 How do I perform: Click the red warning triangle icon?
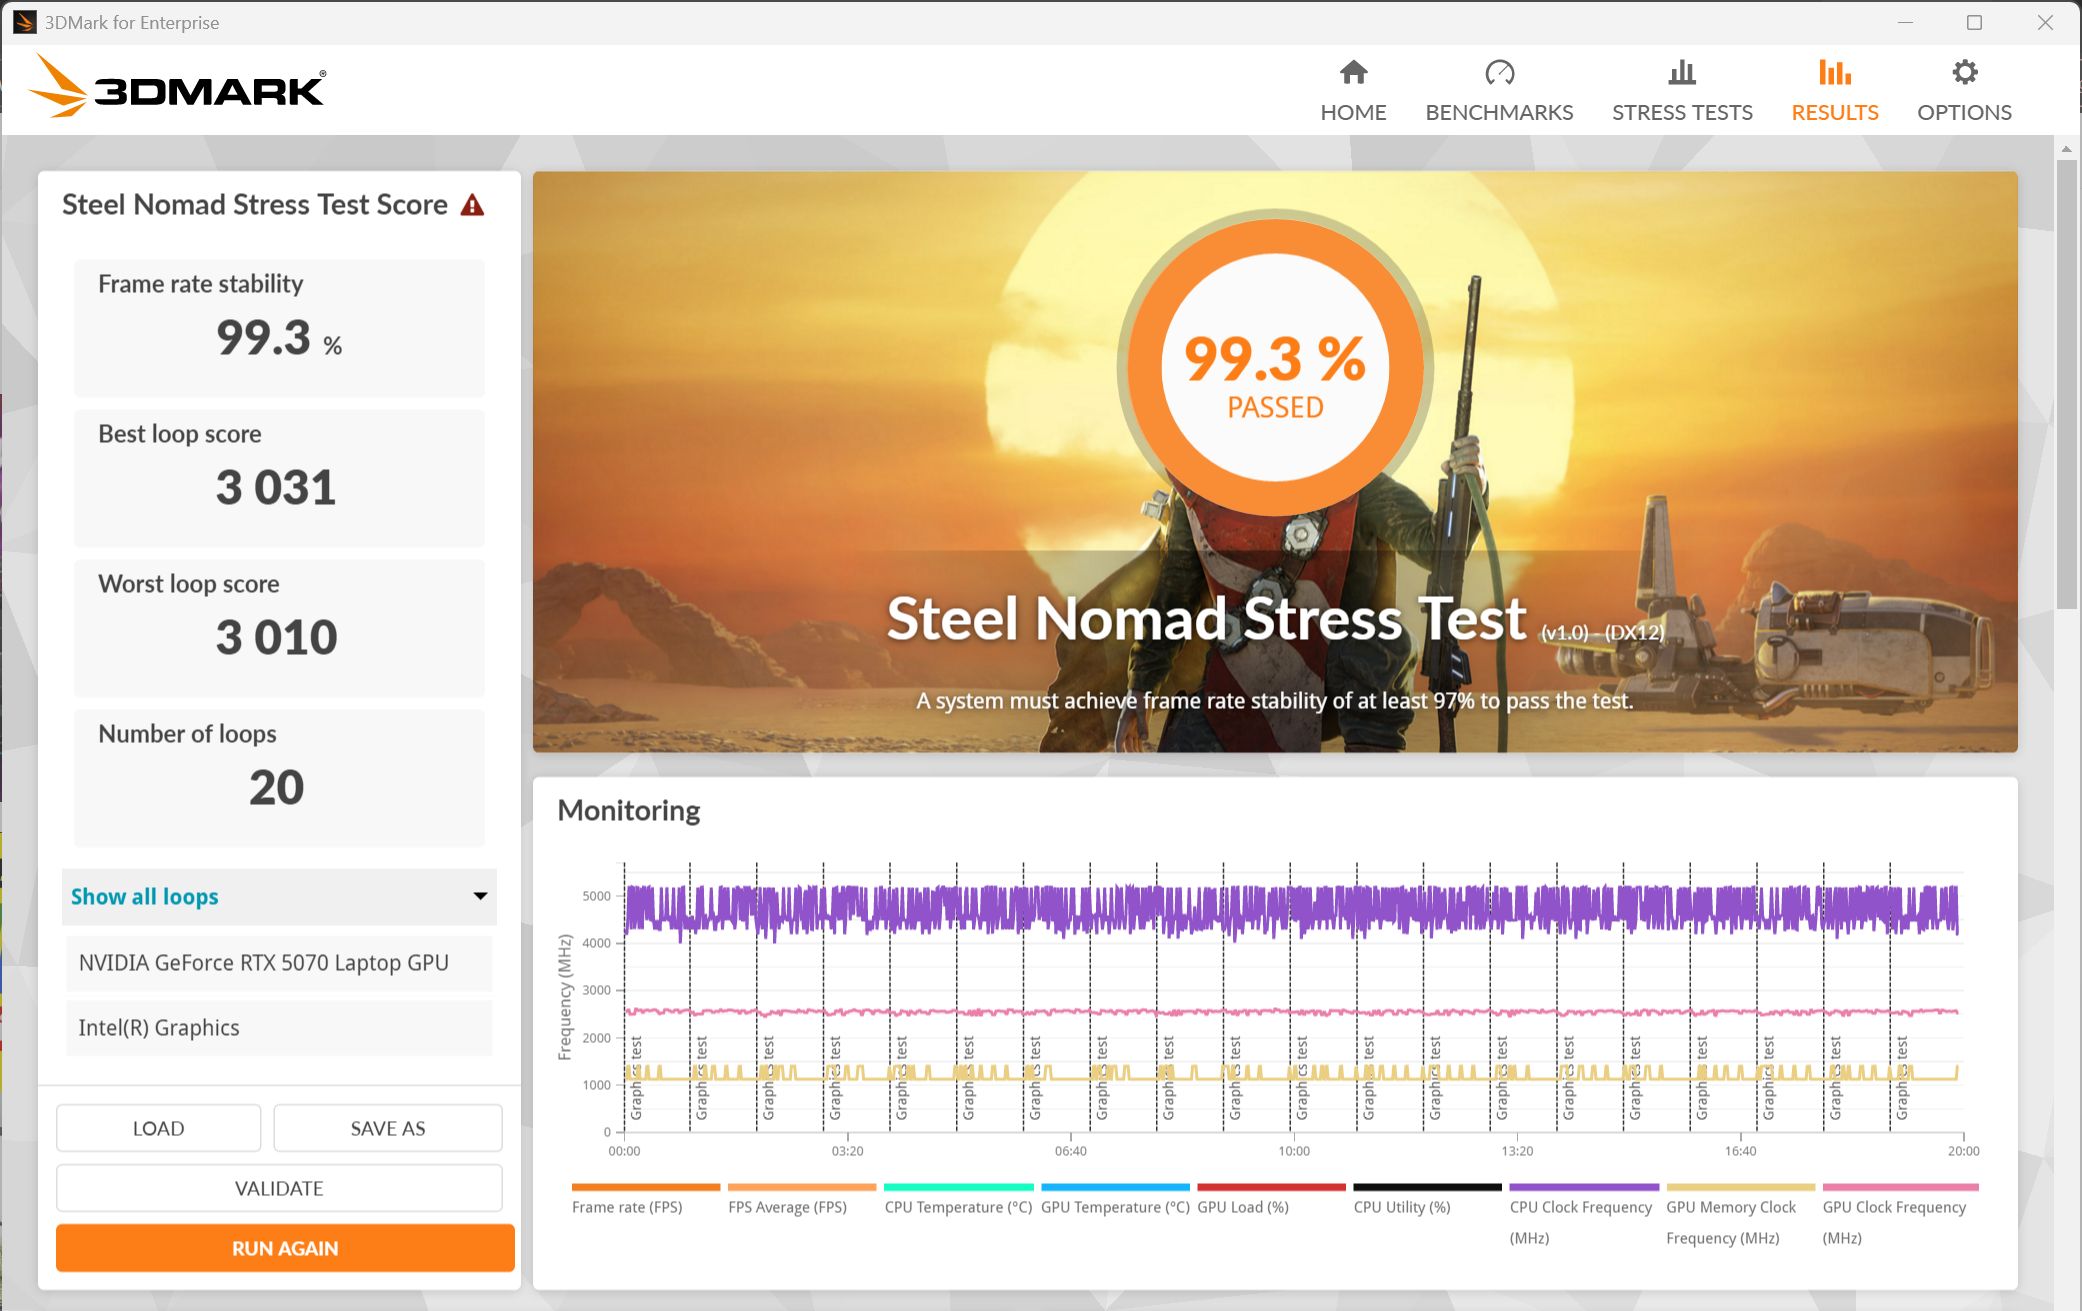pos(472,206)
